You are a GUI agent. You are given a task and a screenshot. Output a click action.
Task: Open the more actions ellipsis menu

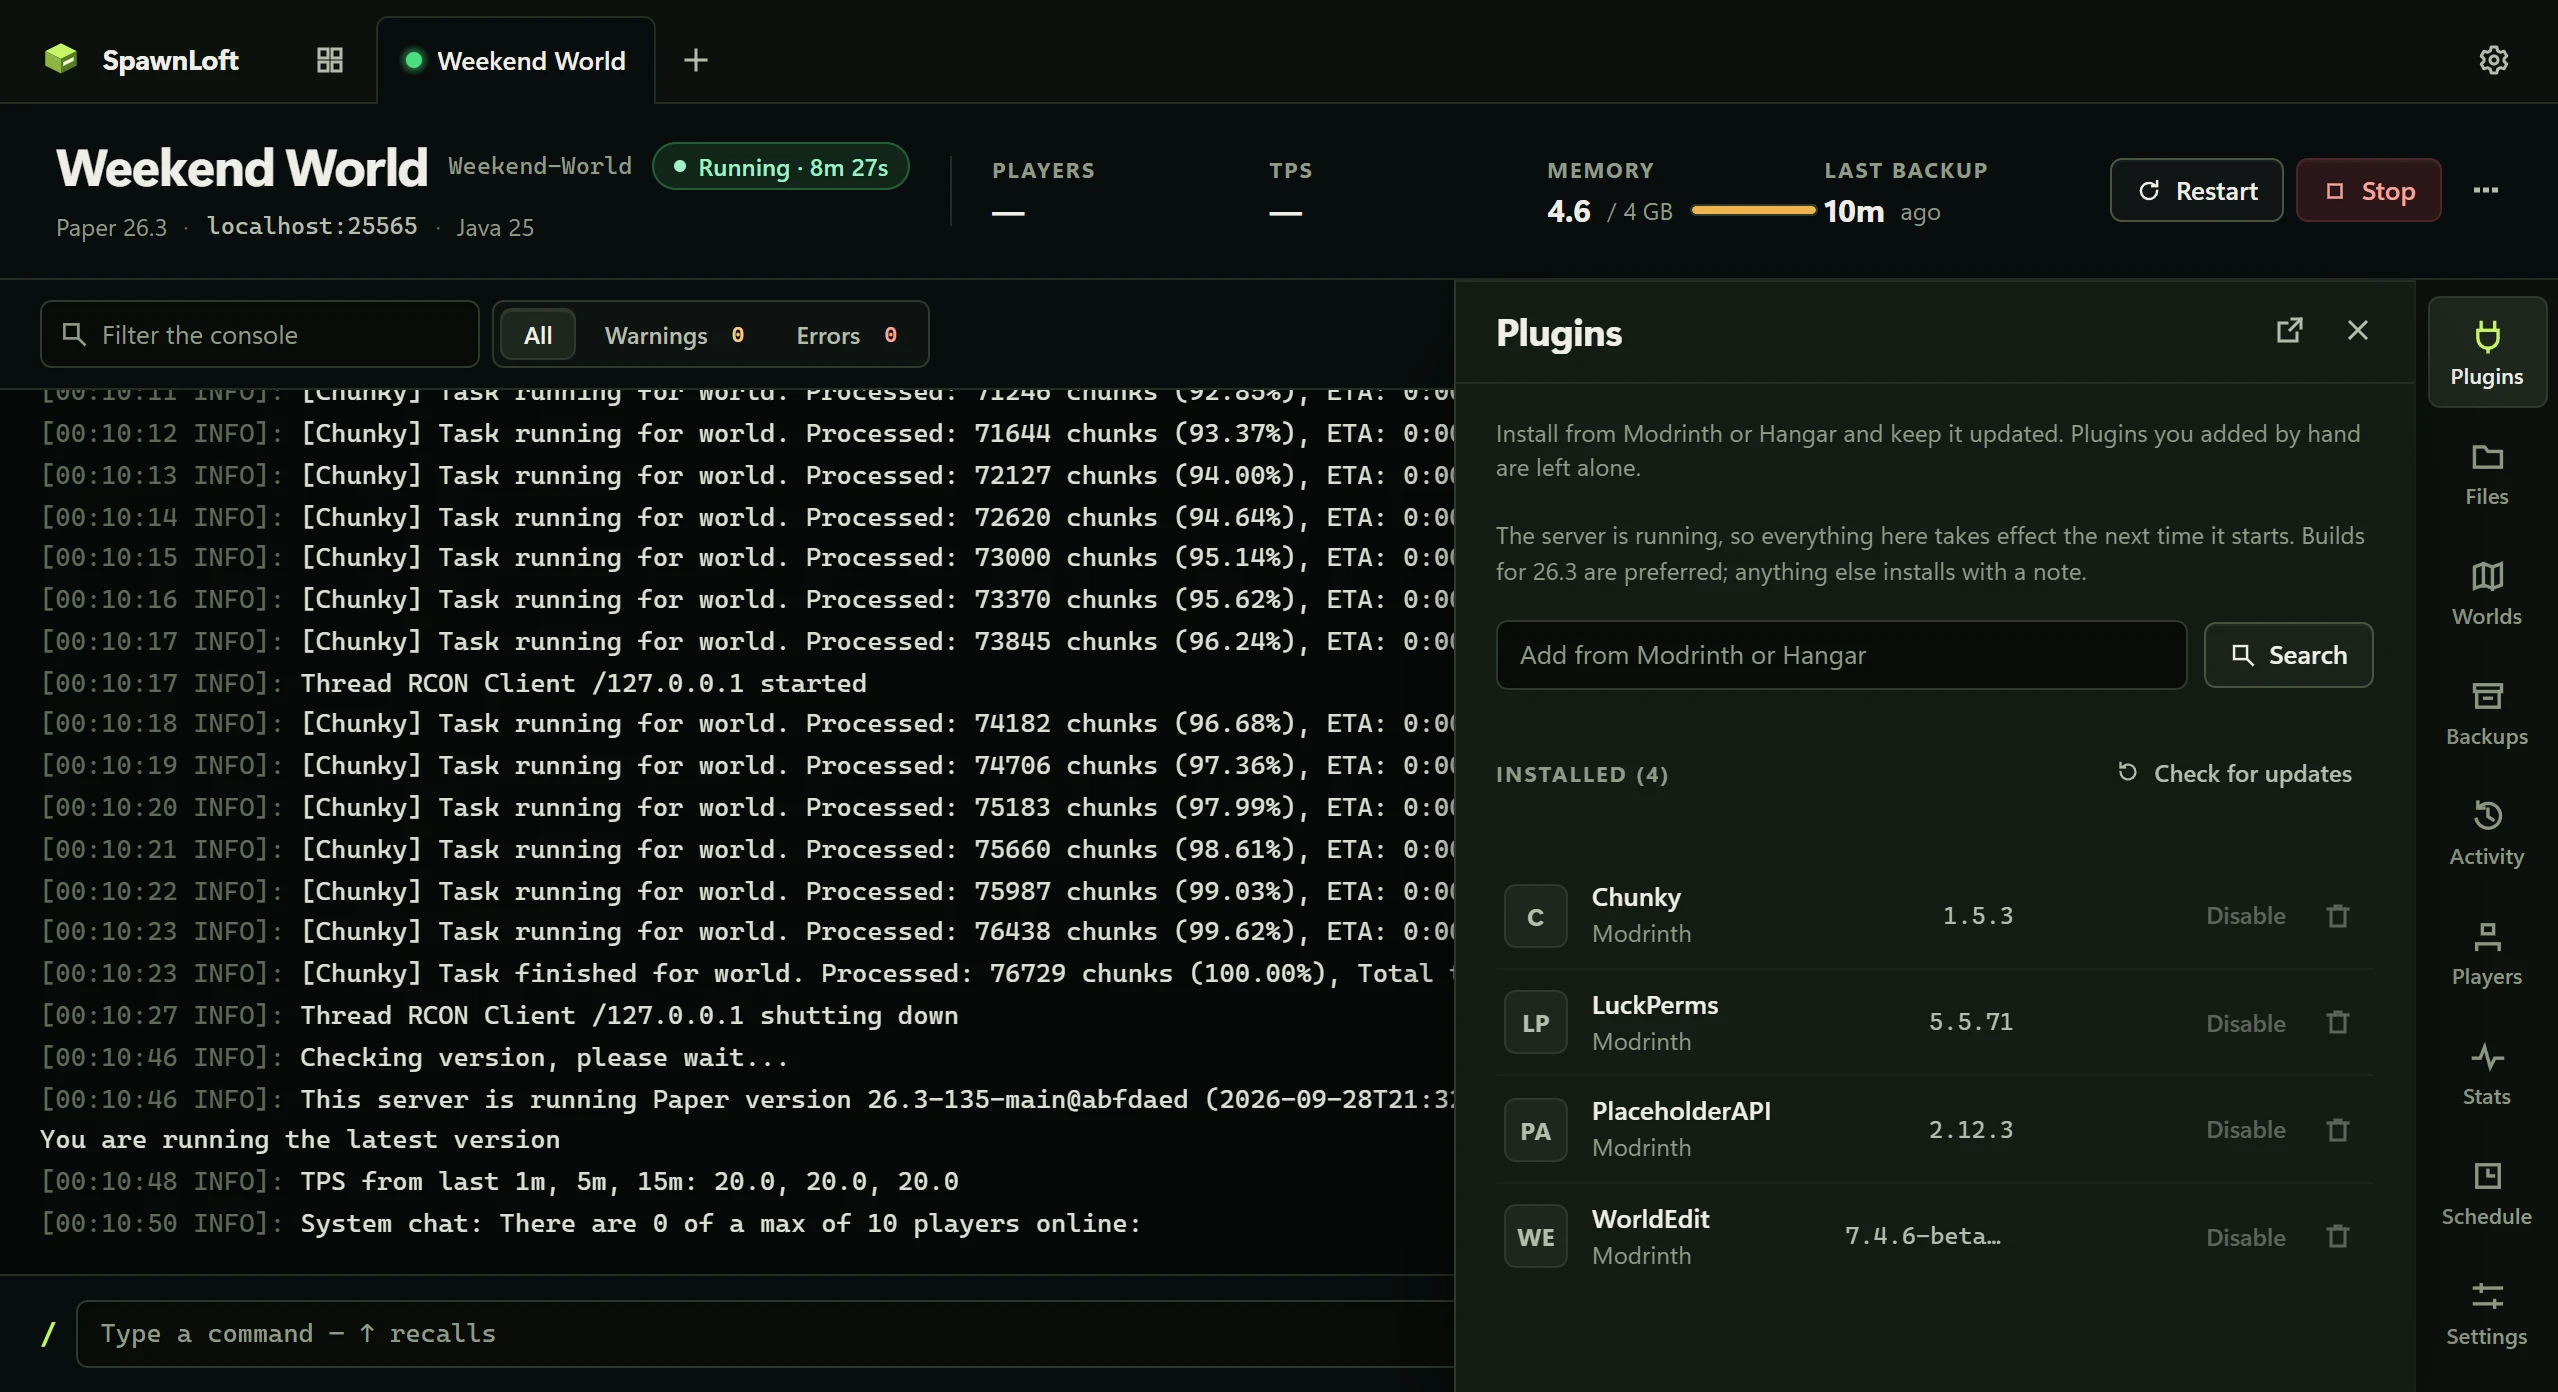pos(2485,190)
